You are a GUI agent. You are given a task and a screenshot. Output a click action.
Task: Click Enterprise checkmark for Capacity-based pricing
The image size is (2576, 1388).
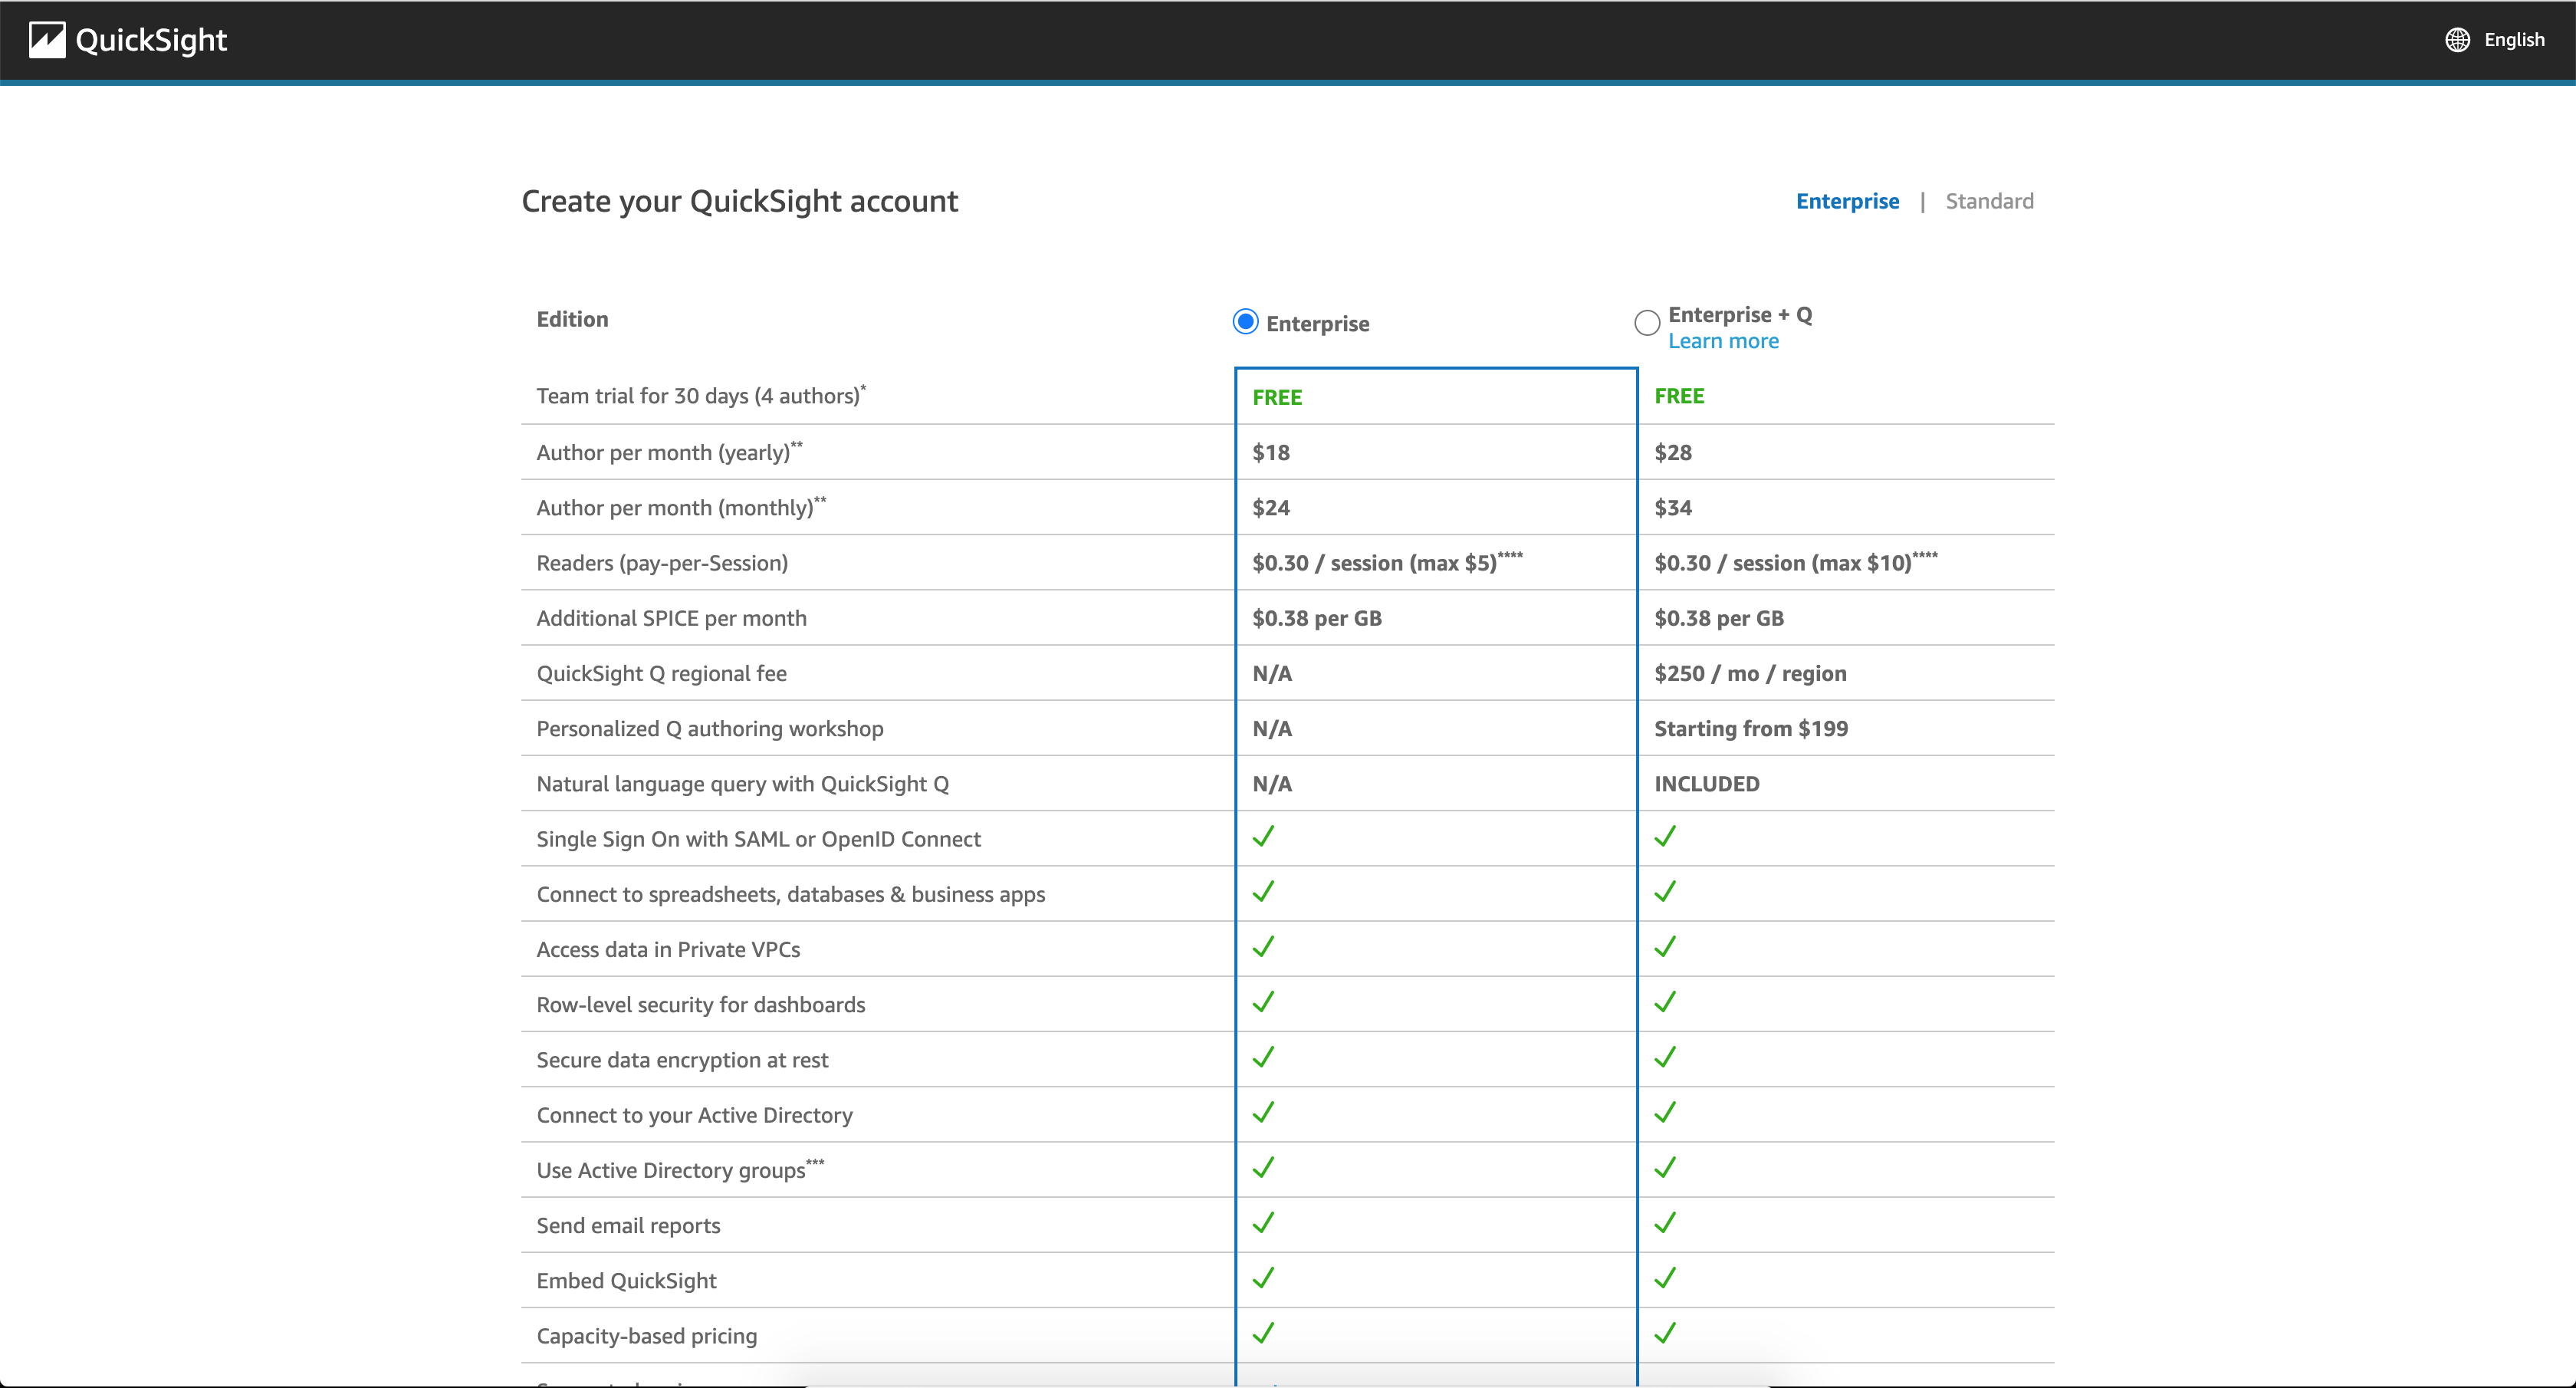click(1263, 1333)
